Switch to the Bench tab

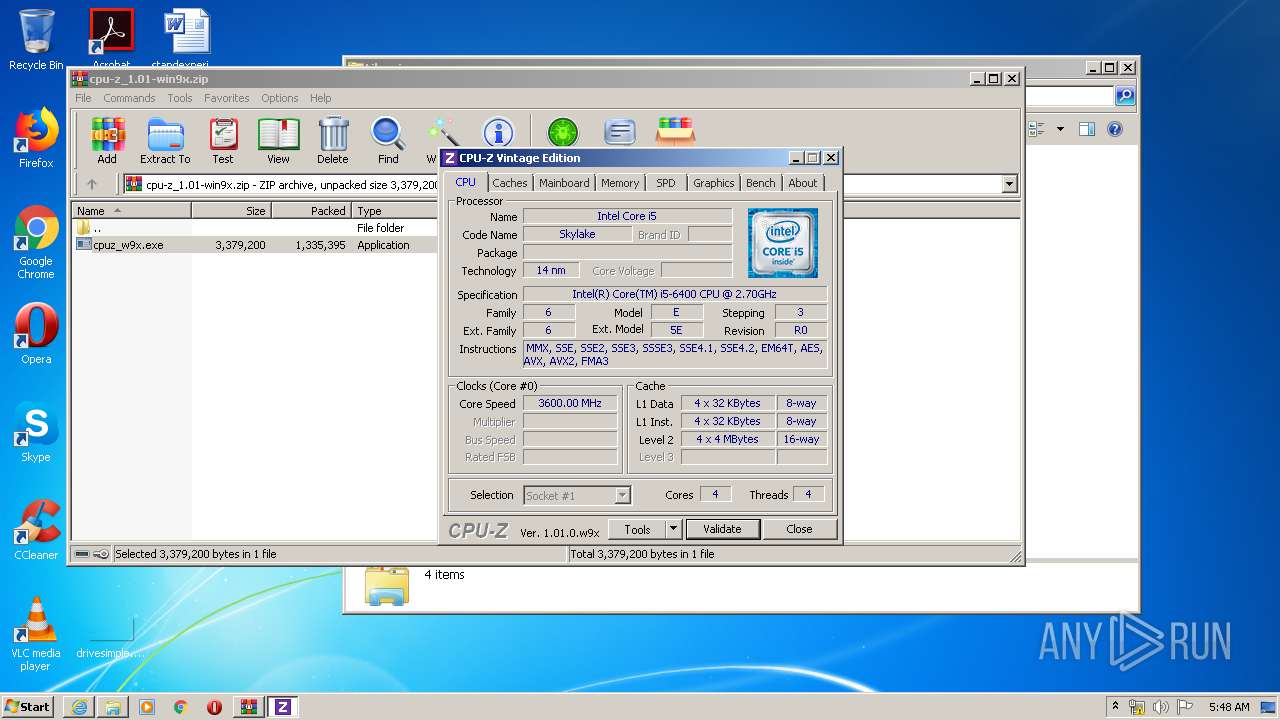(760, 183)
